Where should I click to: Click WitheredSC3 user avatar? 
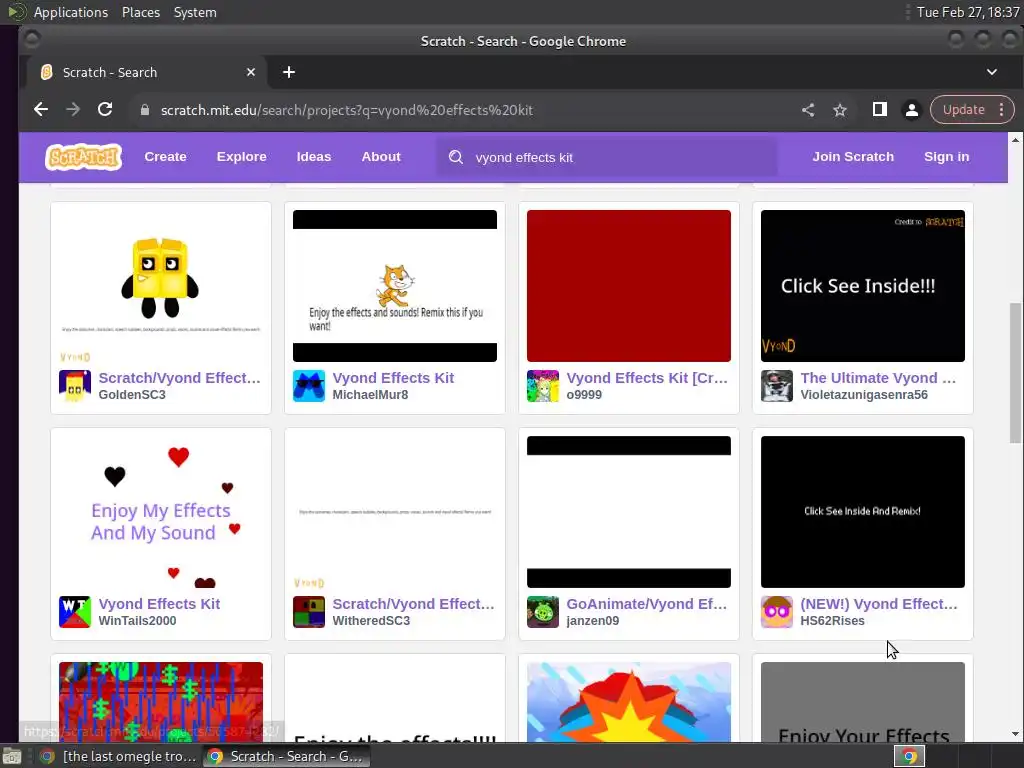(309, 612)
